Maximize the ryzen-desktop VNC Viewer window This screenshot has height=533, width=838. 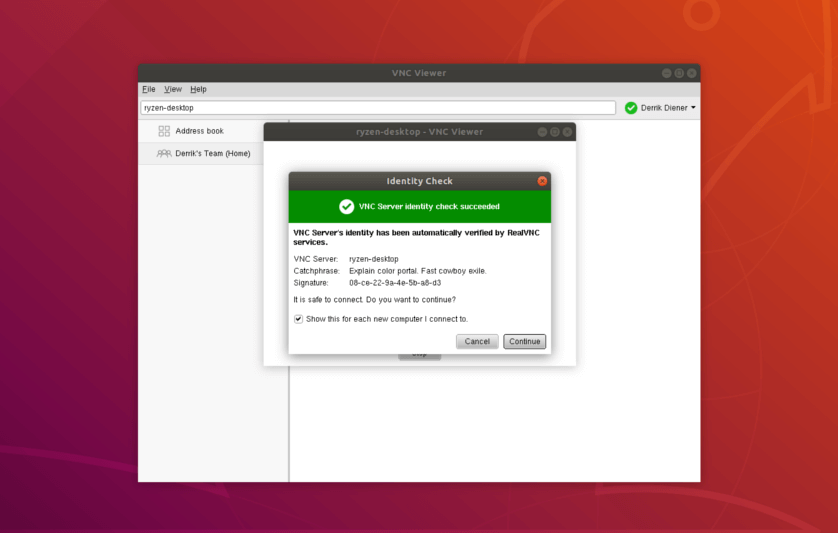(x=555, y=132)
